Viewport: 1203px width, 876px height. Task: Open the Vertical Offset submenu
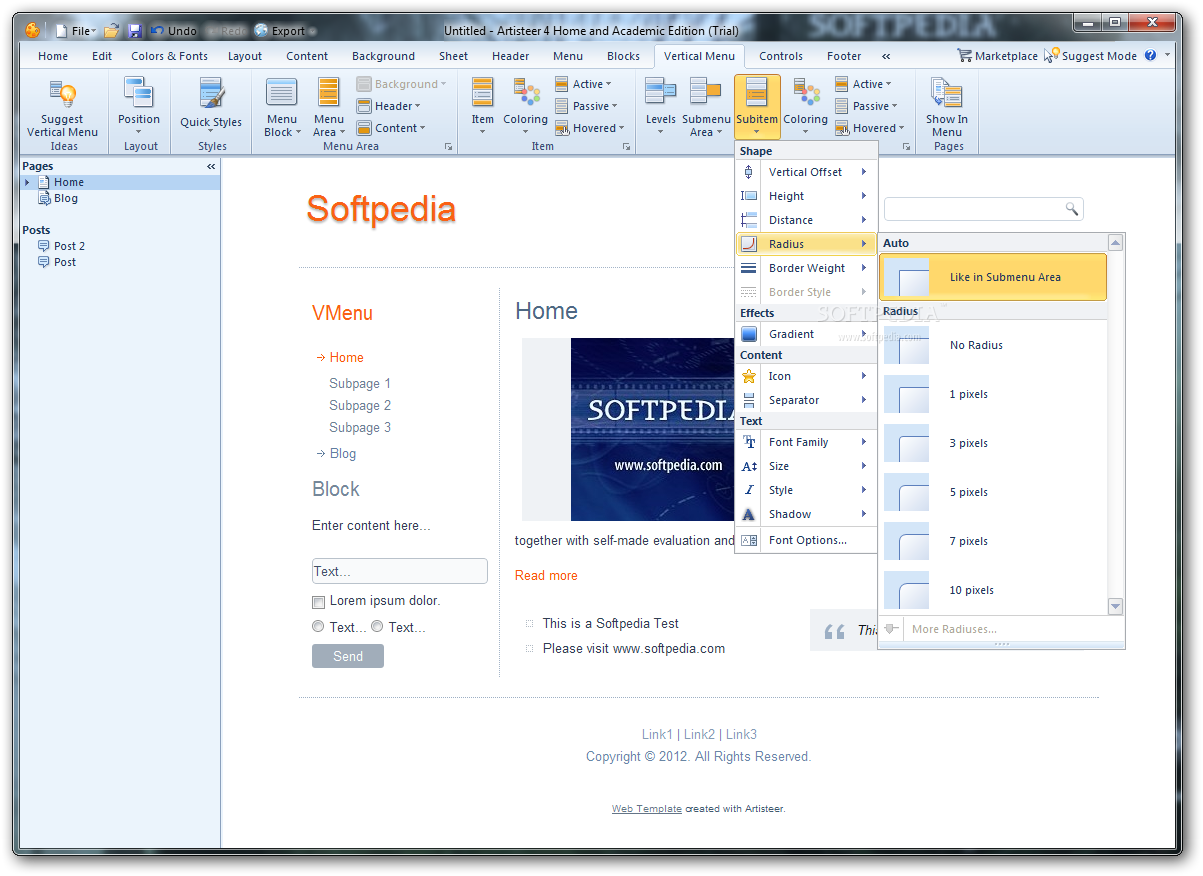pos(806,172)
